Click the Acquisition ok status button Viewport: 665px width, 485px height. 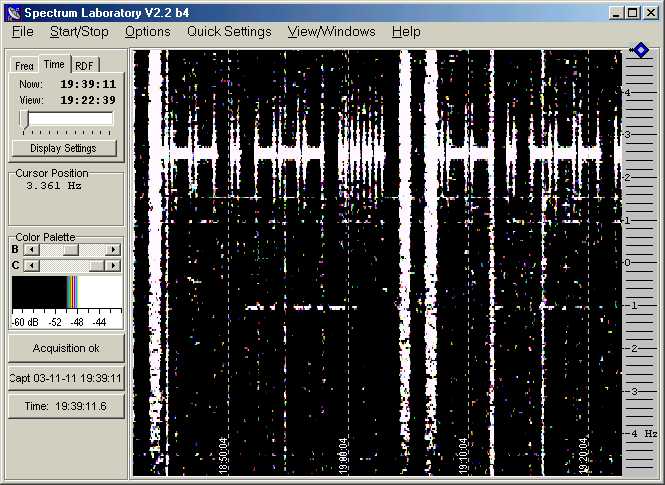(x=66, y=348)
